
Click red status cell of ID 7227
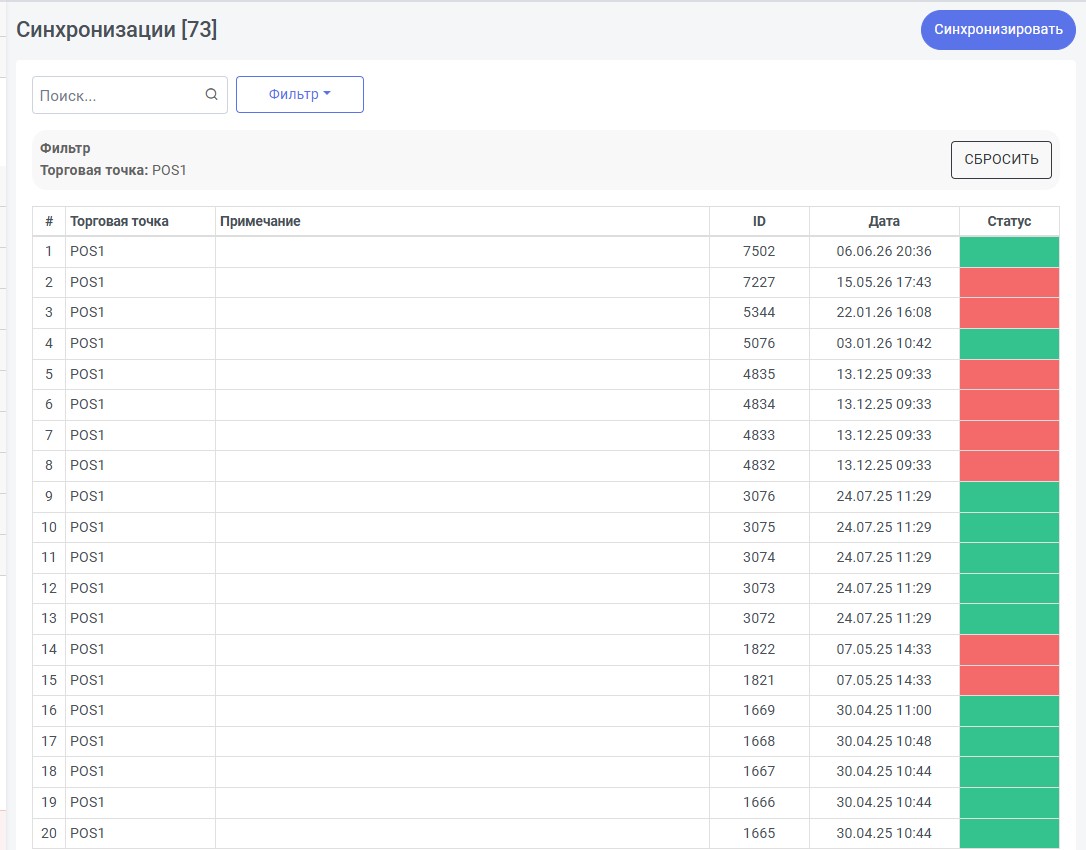(x=1009, y=283)
